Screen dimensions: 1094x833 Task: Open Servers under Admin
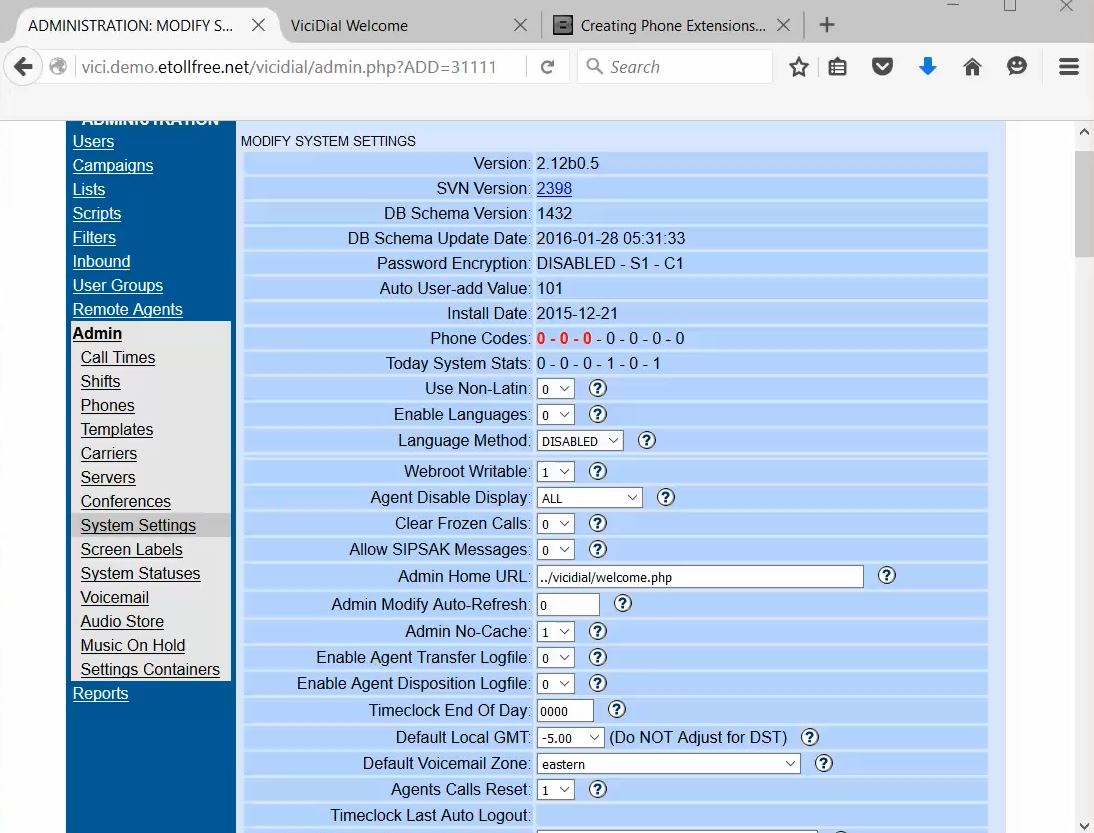coord(108,477)
